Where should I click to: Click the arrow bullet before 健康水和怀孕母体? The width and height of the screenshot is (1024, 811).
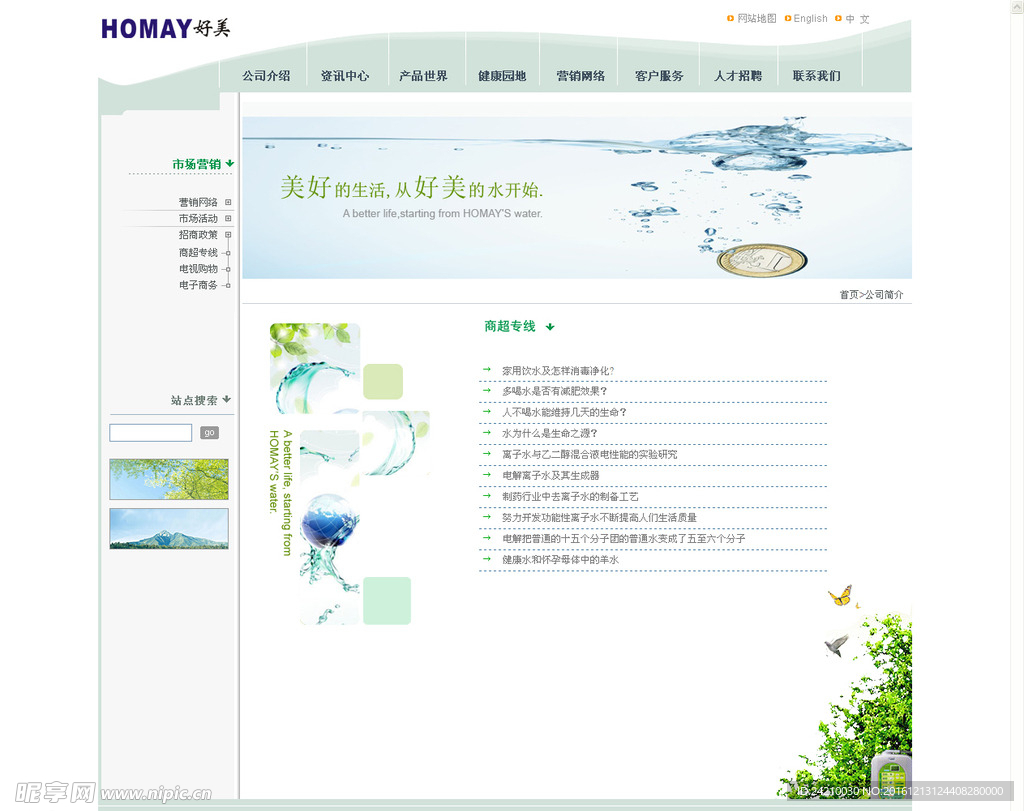coord(487,559)
